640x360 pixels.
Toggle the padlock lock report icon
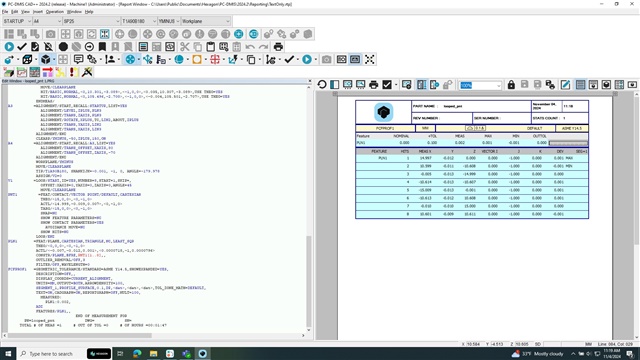click(x=511, y=84)
